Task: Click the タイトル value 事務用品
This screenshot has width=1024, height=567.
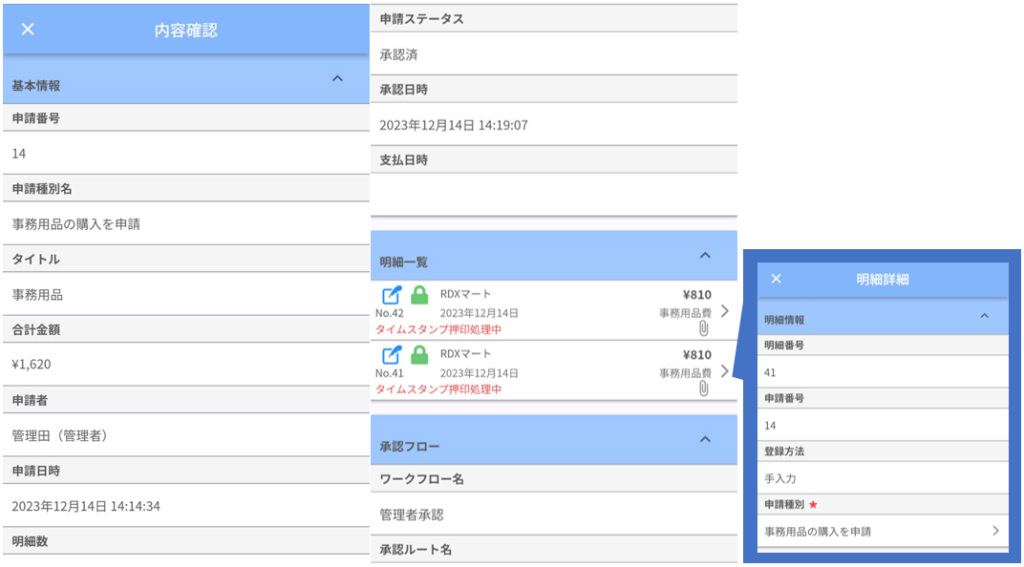Action: click(44, 295)
